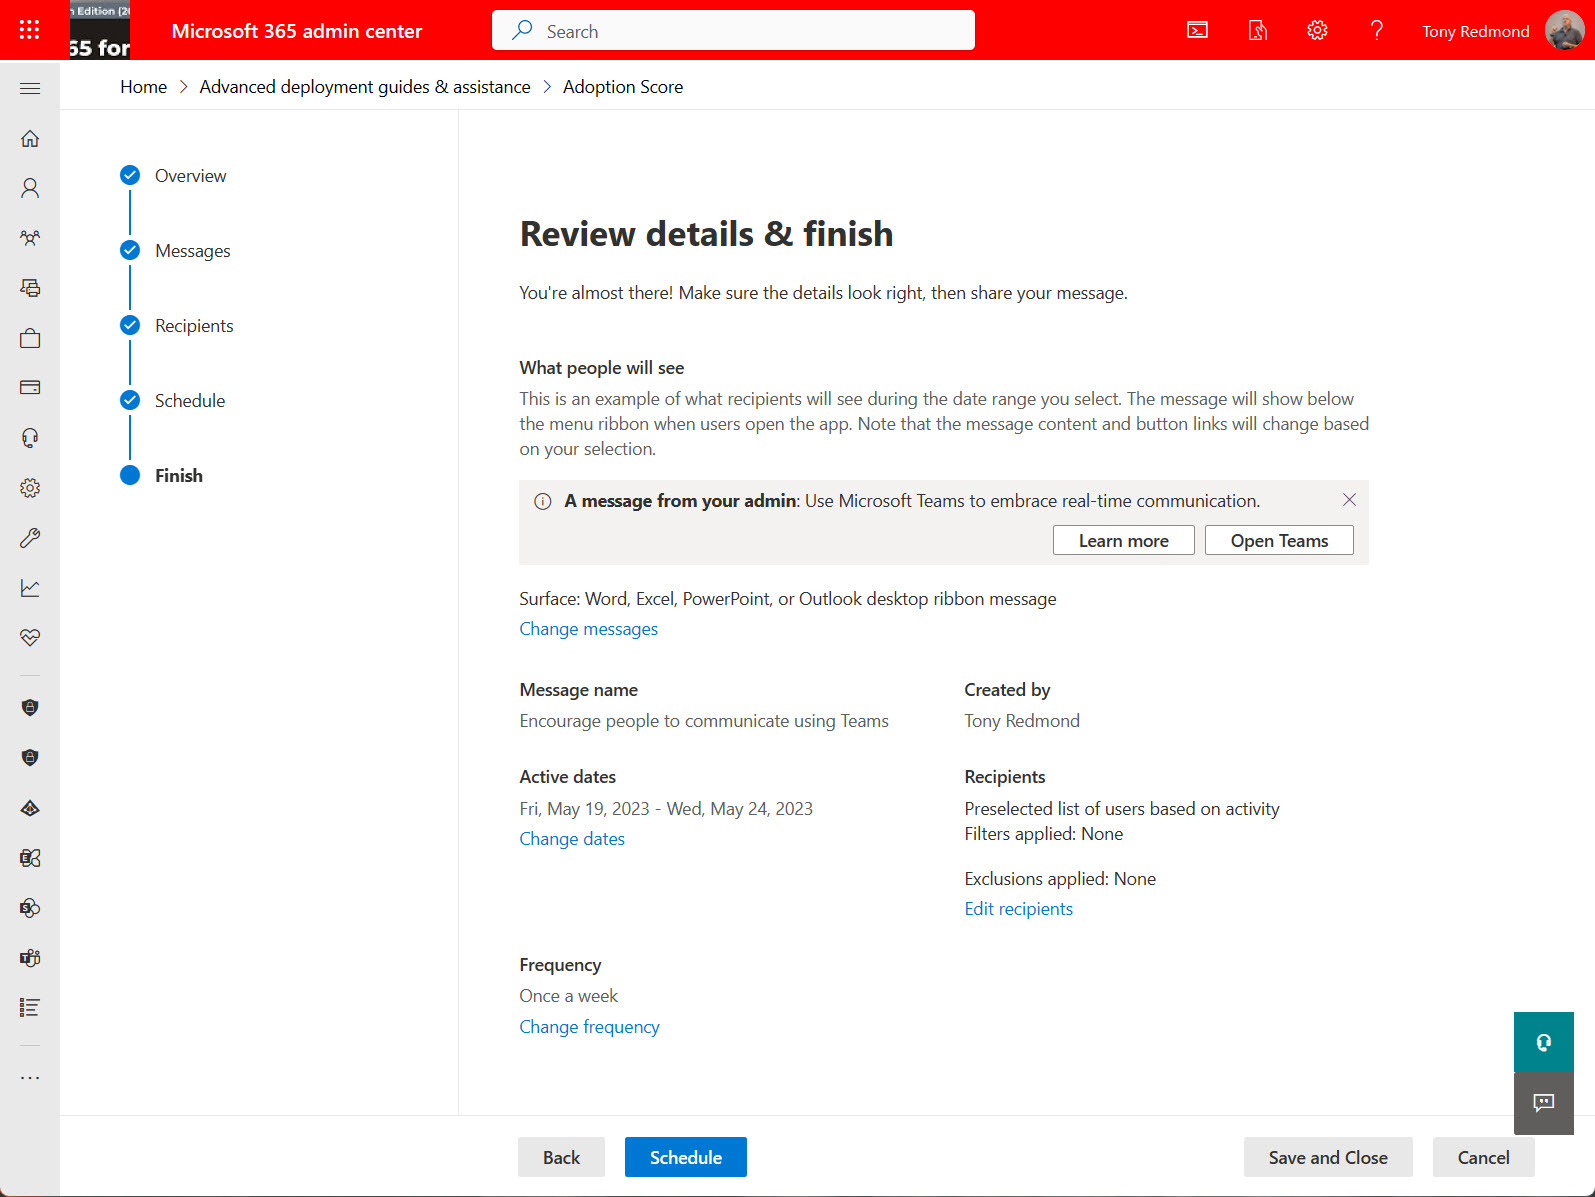Open Exchange admin center sidebar icon
The image size is (1595, 1197).
[30, 858]
